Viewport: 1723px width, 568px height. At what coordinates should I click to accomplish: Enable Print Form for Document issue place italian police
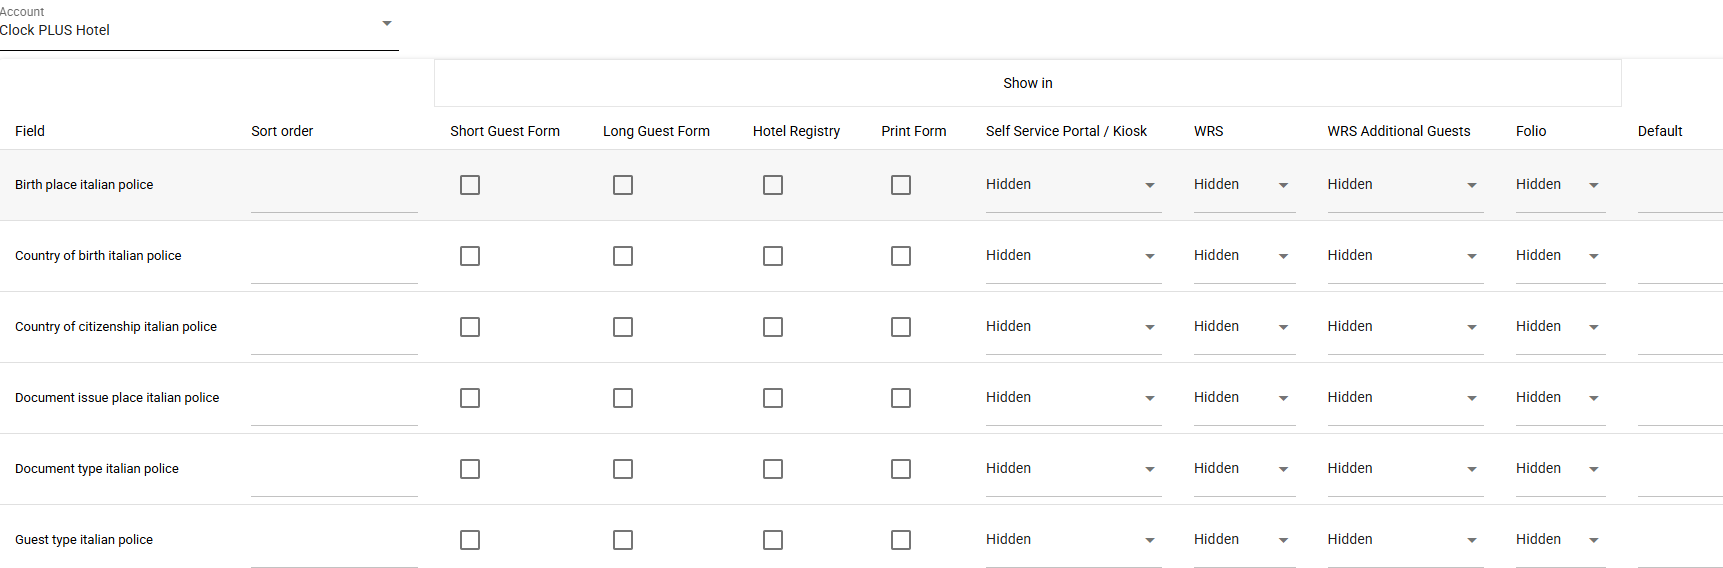coord(901,398)
